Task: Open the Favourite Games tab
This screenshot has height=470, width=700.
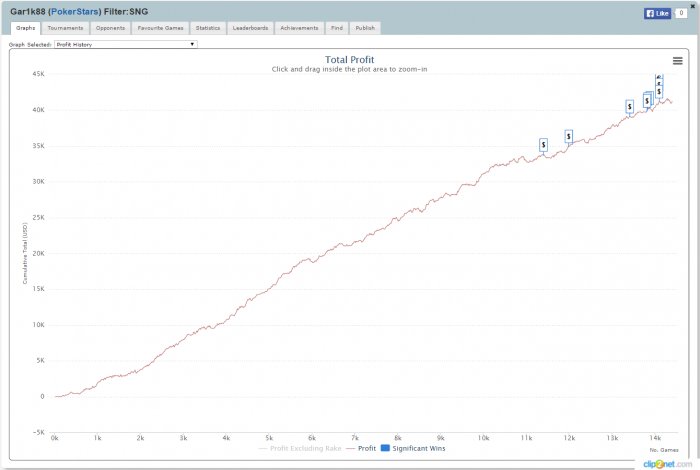Action: (x=160, y=28)
